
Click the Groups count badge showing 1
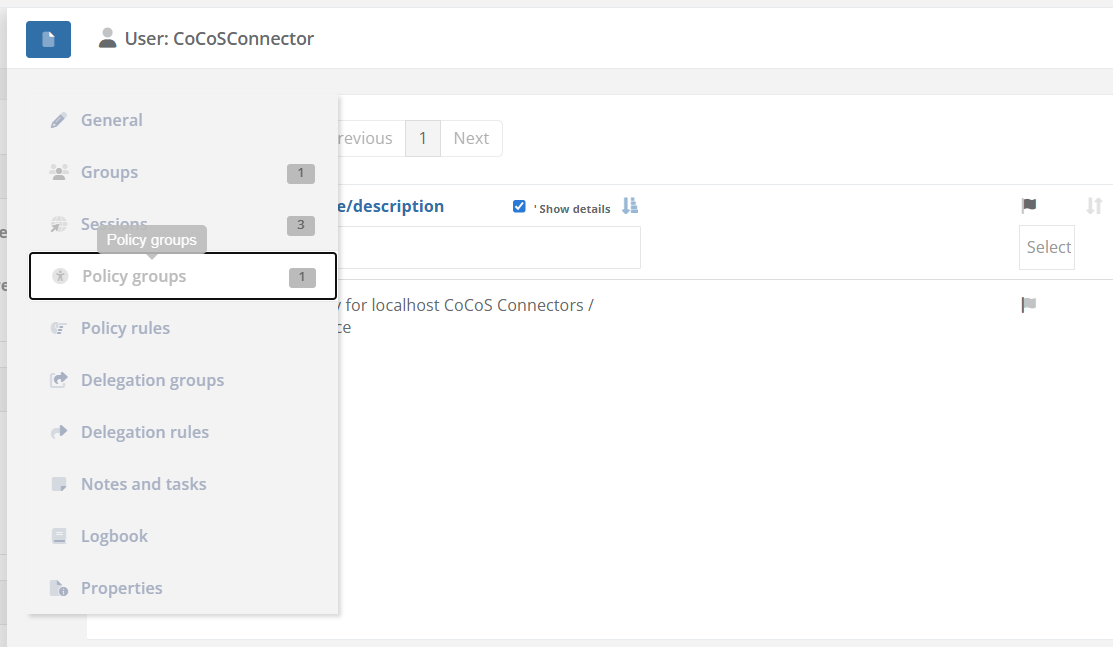click(x=301, y=173)
